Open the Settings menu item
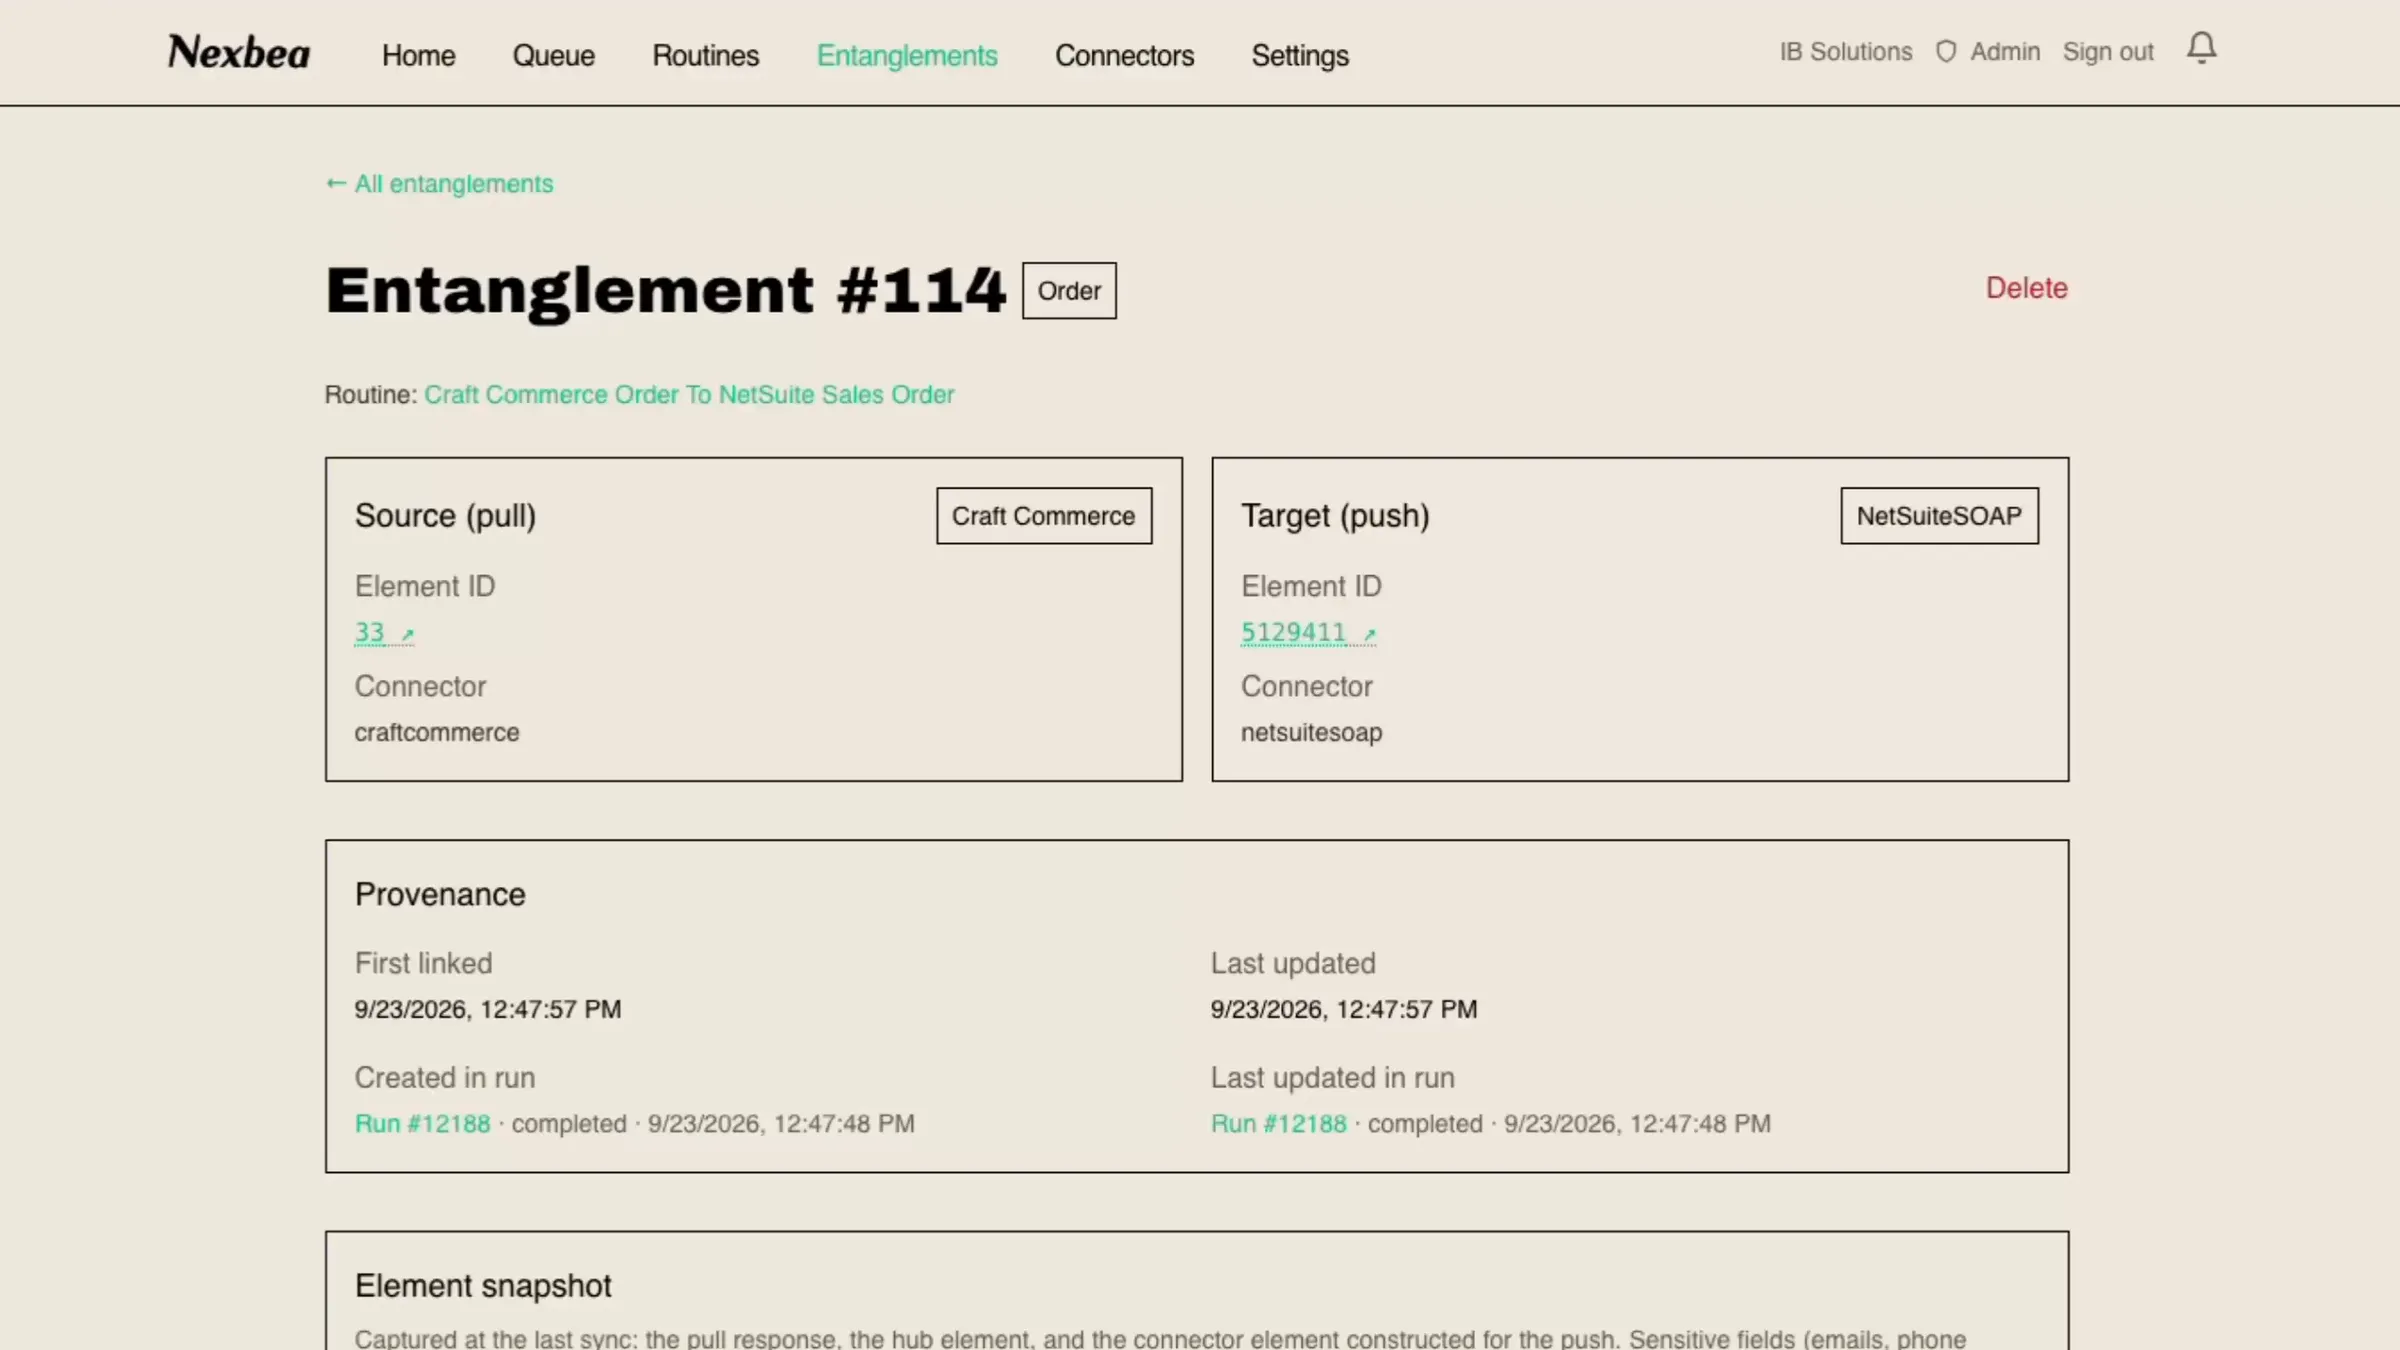 click(1300, 56)
